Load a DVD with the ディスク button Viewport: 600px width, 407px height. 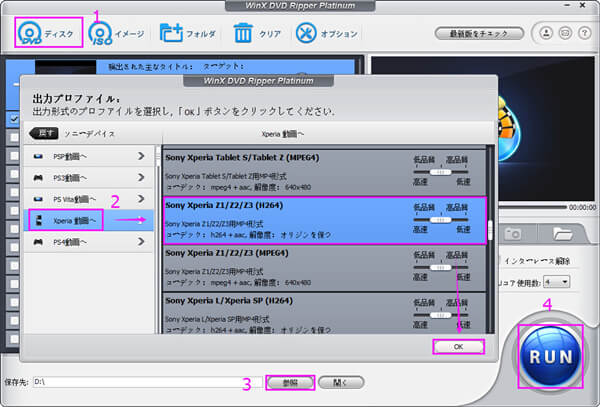click(48, 33)
